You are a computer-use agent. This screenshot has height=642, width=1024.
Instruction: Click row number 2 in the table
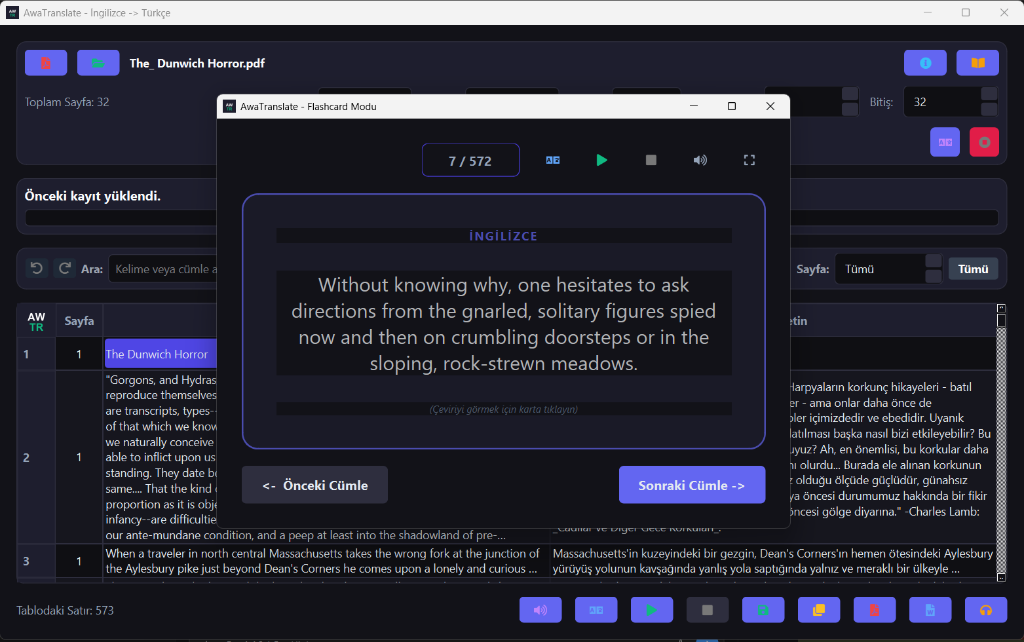pyautogui.click(x=26, y=457)
